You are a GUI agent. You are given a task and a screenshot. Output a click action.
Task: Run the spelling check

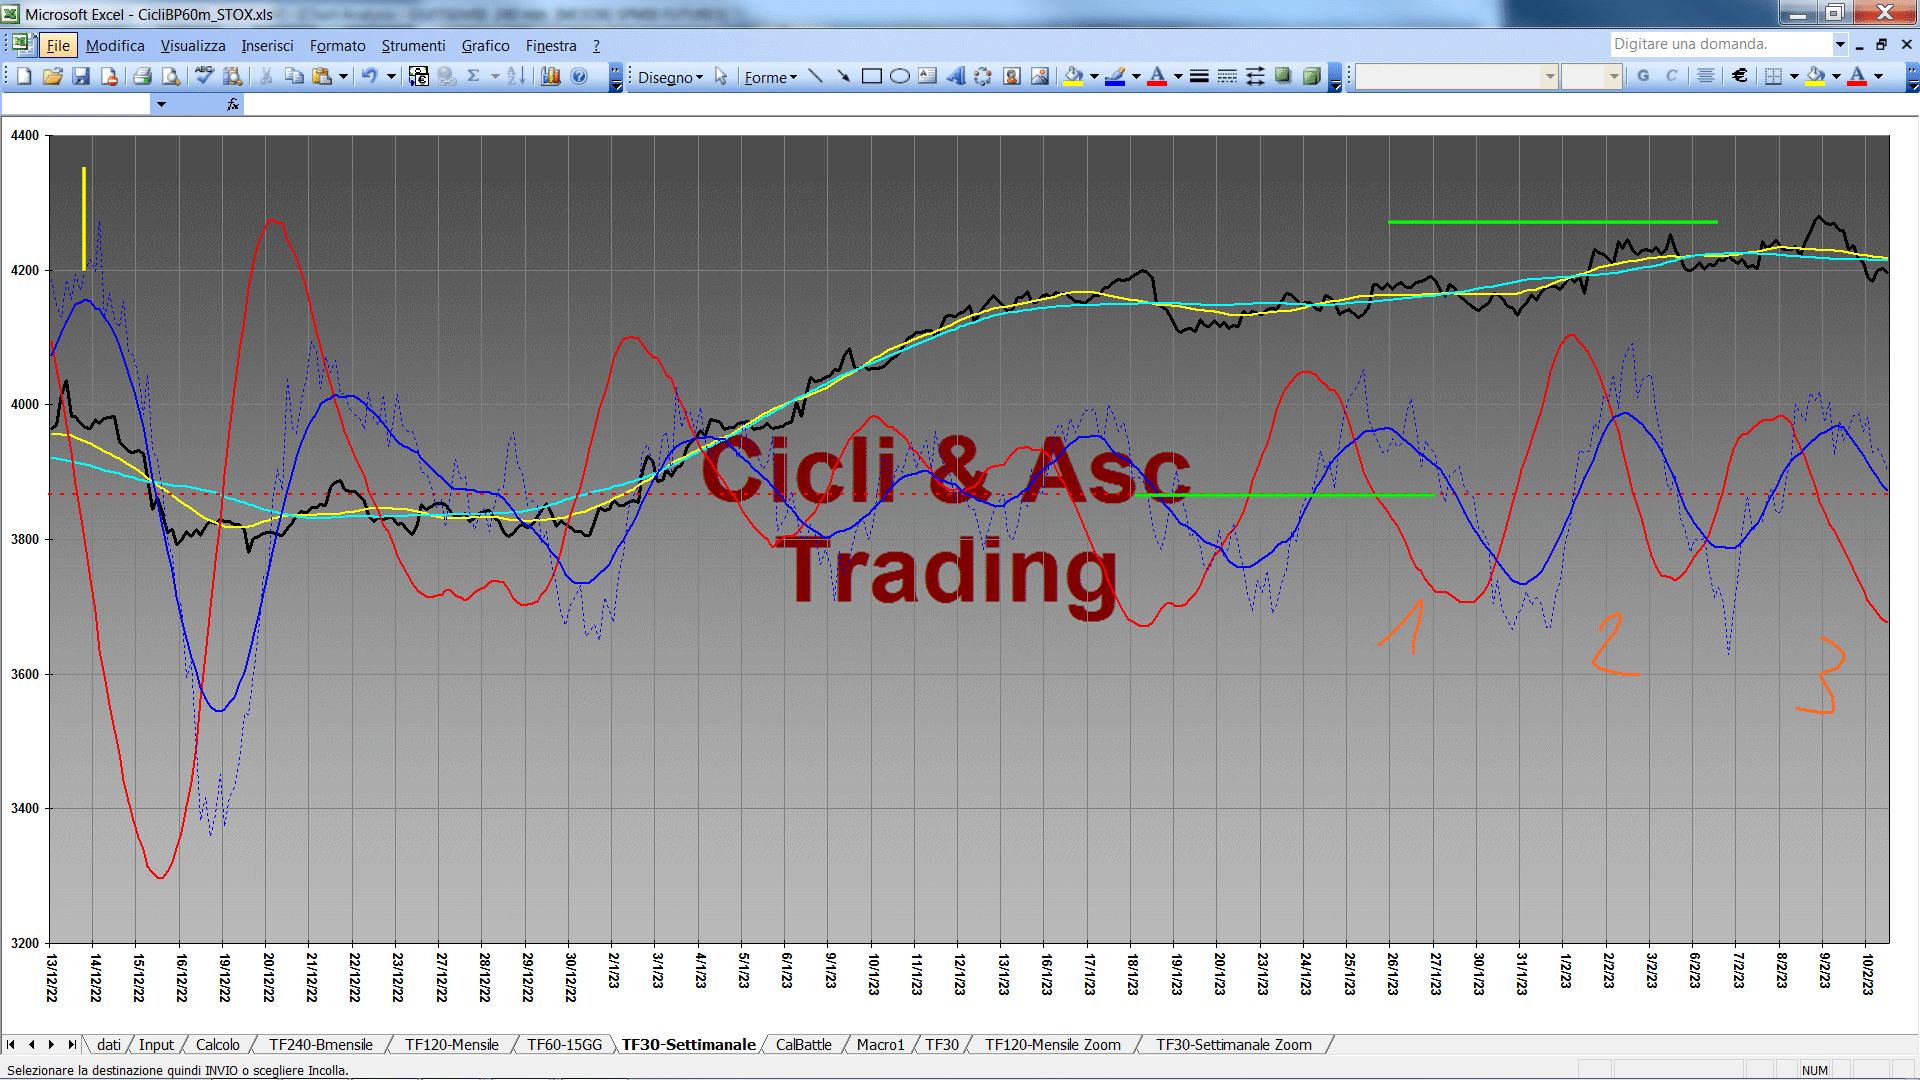coord(204,76)
